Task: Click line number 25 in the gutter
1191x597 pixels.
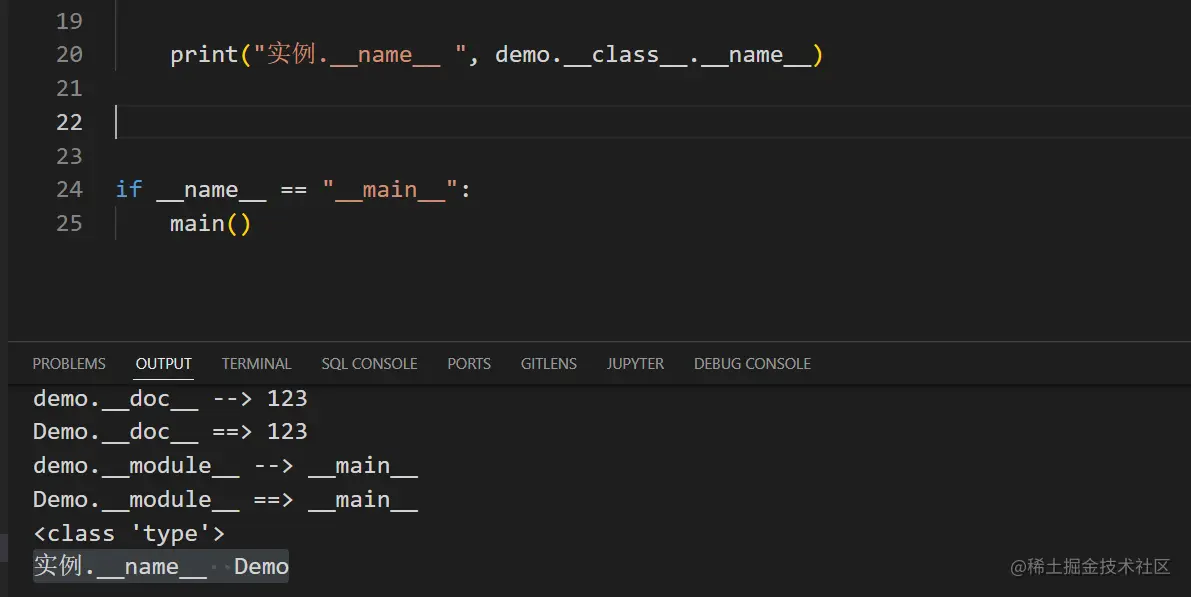Action: tap(69, 223)
